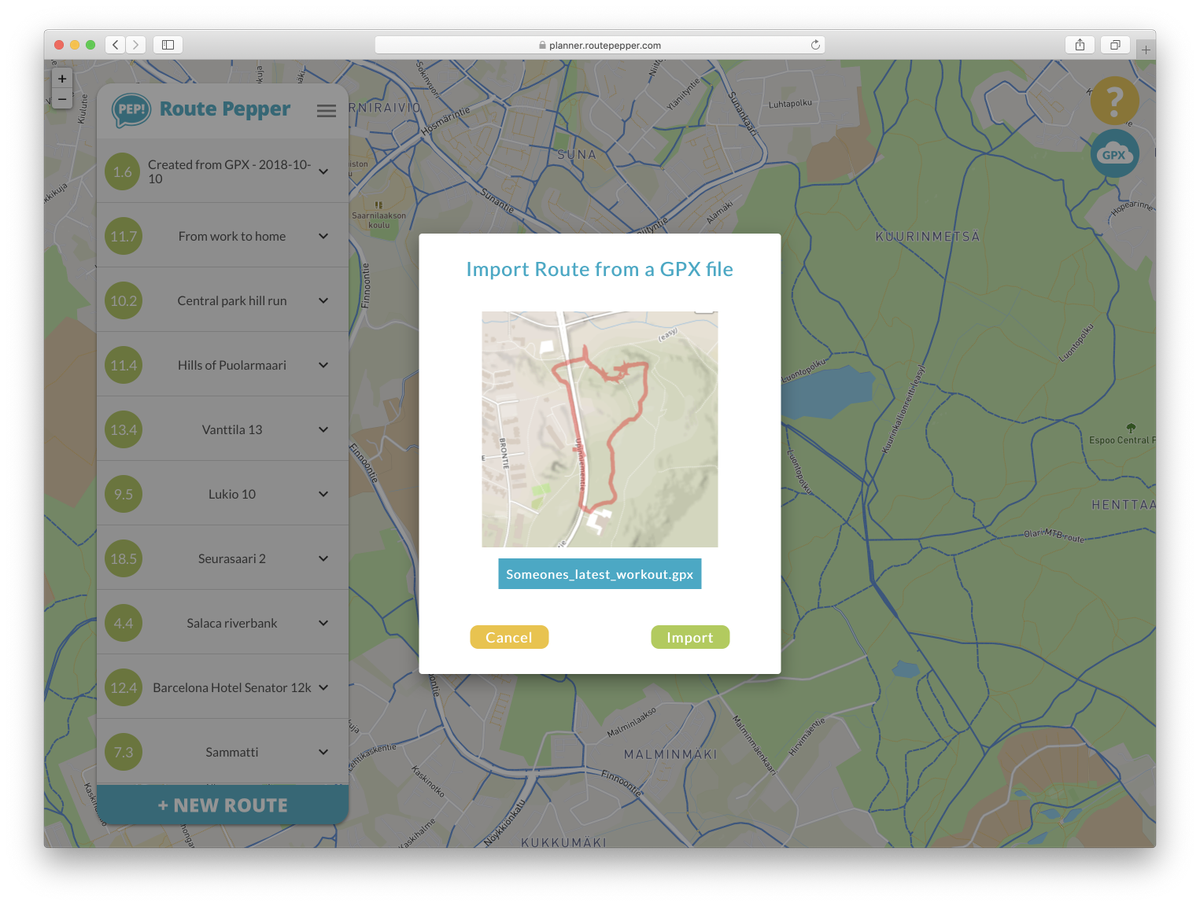The image size is (1200, 906).
Task: Cancel the GPX import dialog
Action: click(x=509, y=637)
